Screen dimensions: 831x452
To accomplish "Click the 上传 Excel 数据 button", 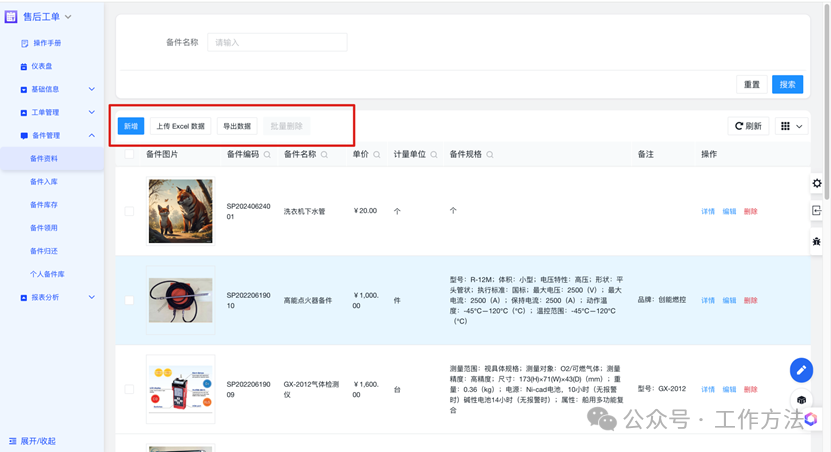I will (x=181, y=127).
